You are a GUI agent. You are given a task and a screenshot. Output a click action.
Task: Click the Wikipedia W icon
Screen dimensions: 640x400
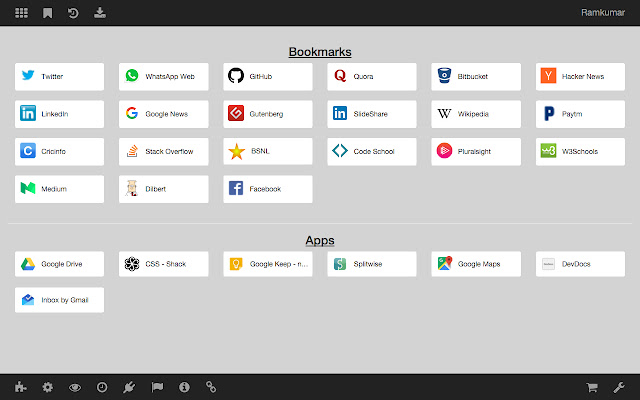coord(444,113)
